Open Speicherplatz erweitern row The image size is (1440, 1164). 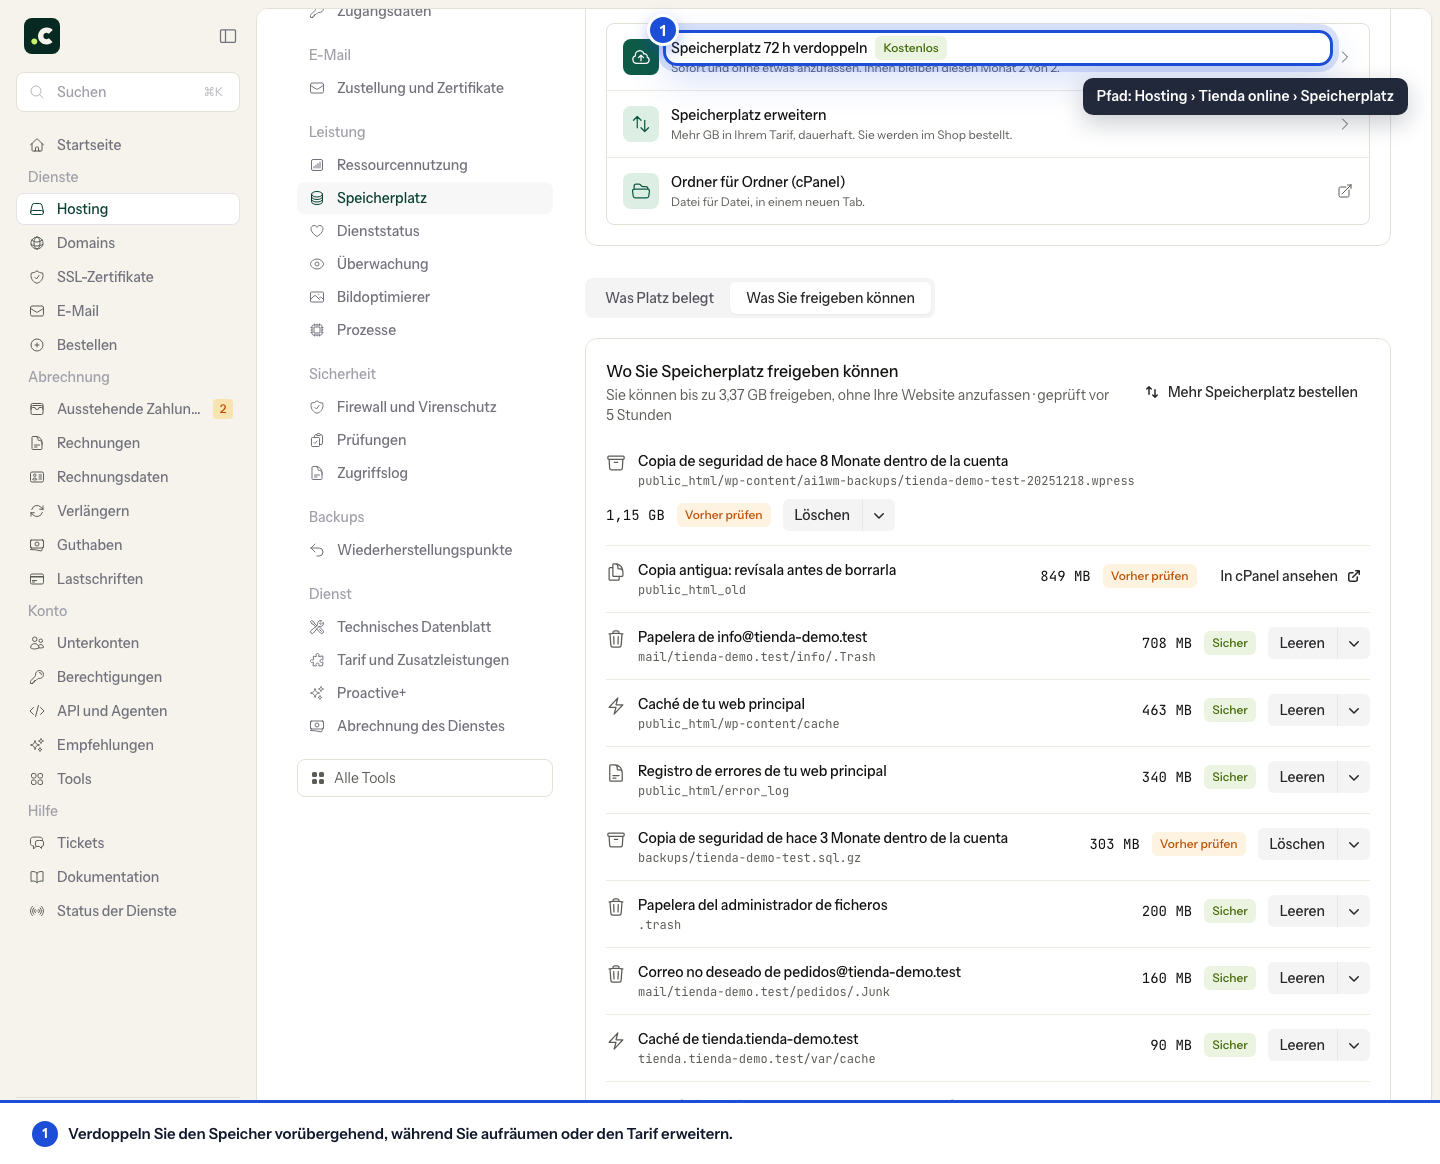(988, 124)
